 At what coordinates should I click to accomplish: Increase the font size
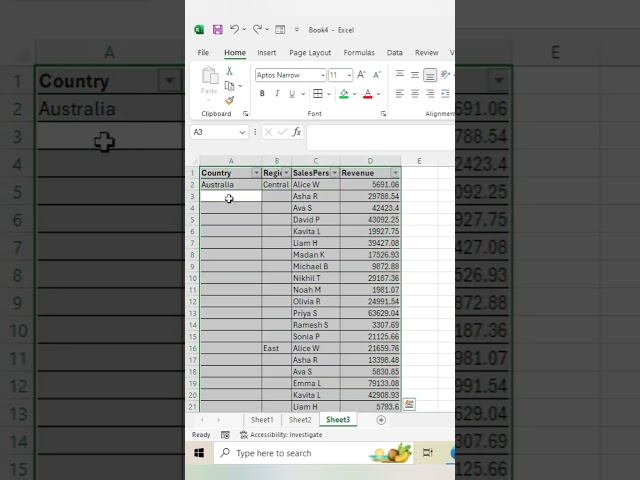pyautogui.click(x=362, y=75)
